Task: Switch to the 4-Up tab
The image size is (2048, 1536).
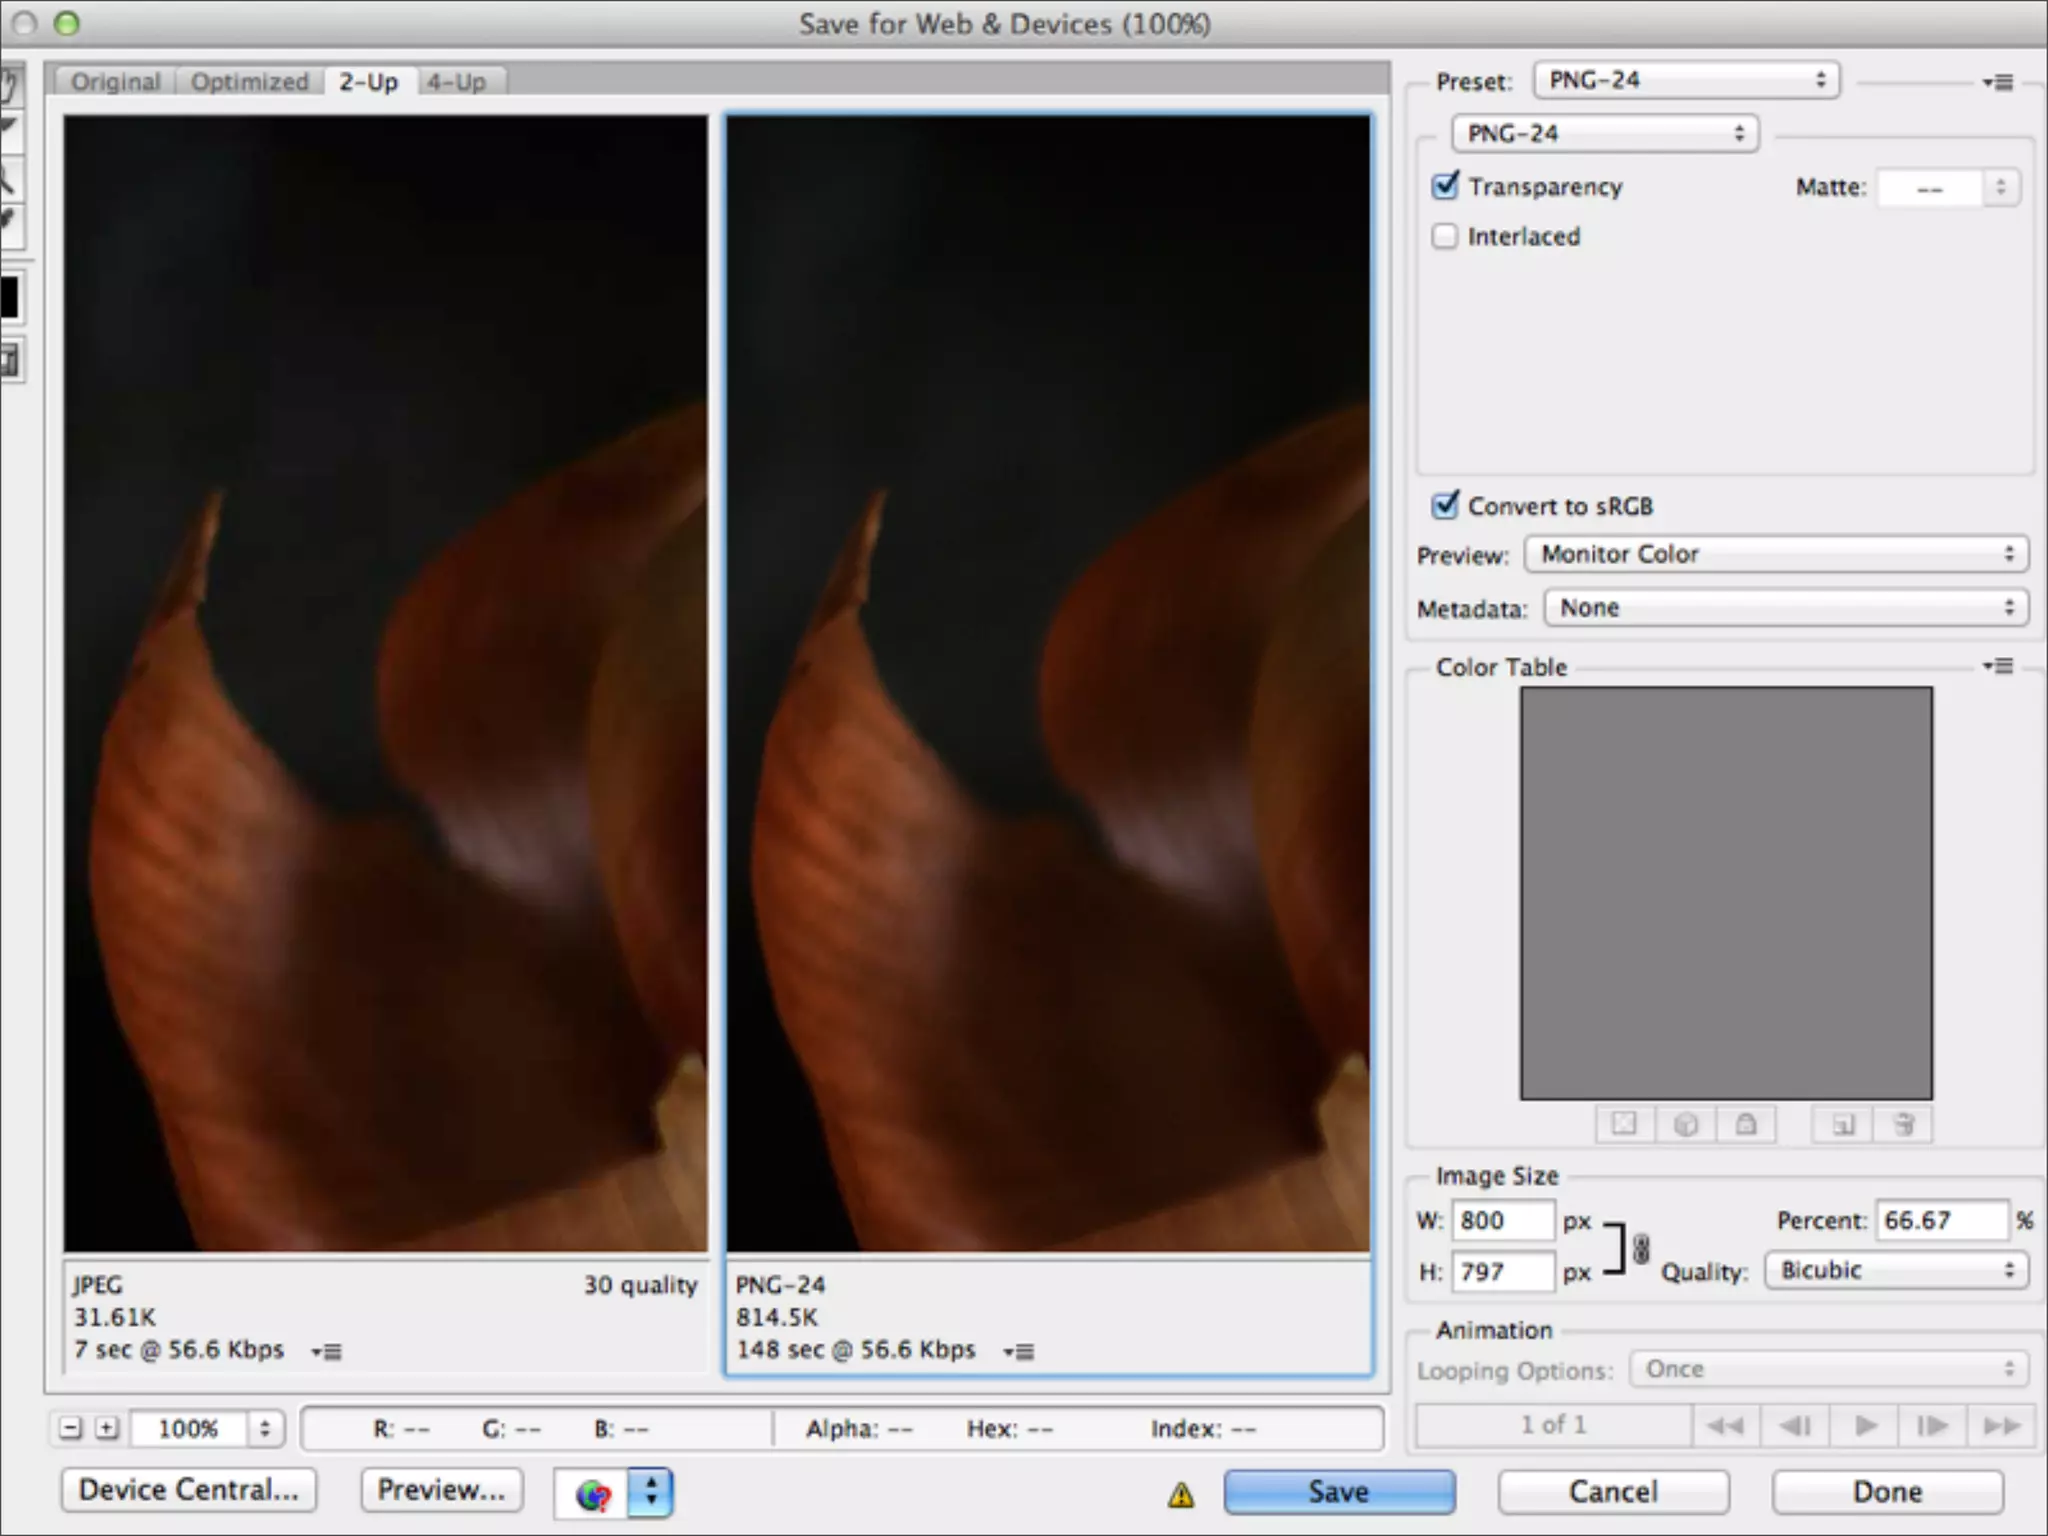Action: pyautogui.click(x=456, y=82)
